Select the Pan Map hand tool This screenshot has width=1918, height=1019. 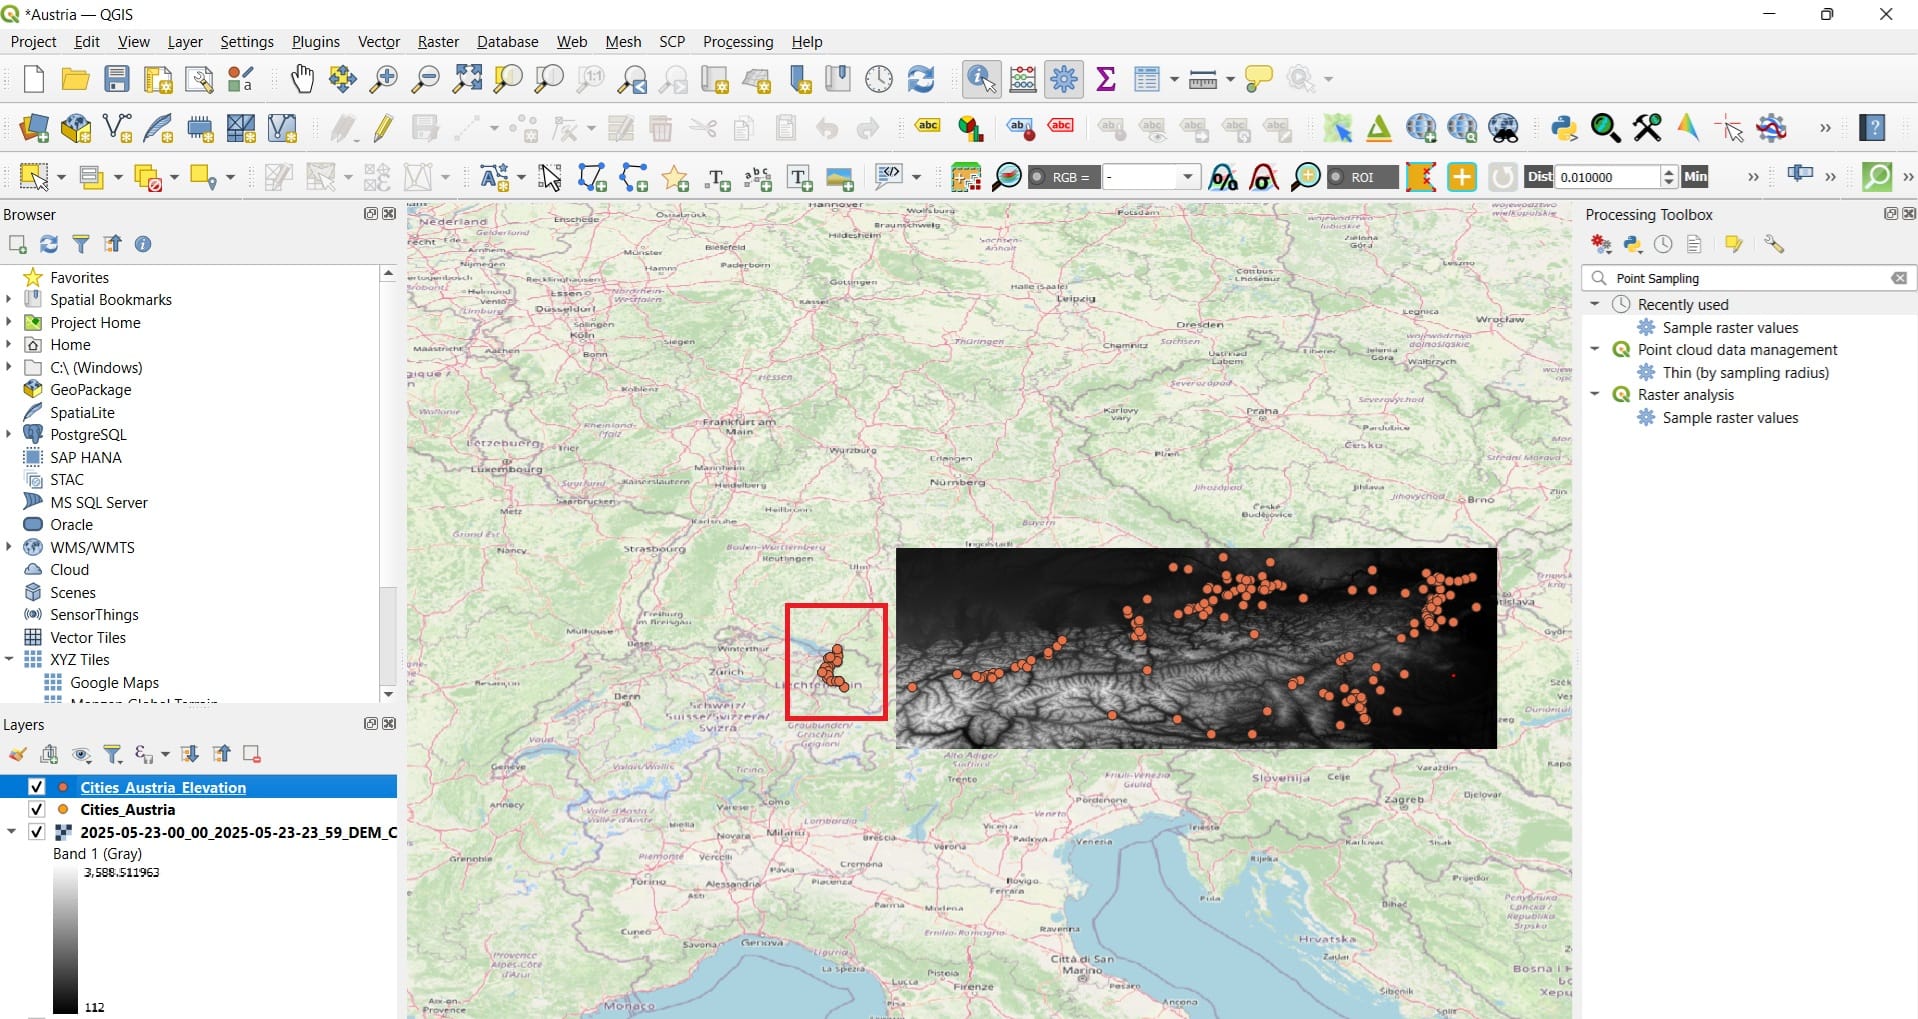tap(301, 79)
